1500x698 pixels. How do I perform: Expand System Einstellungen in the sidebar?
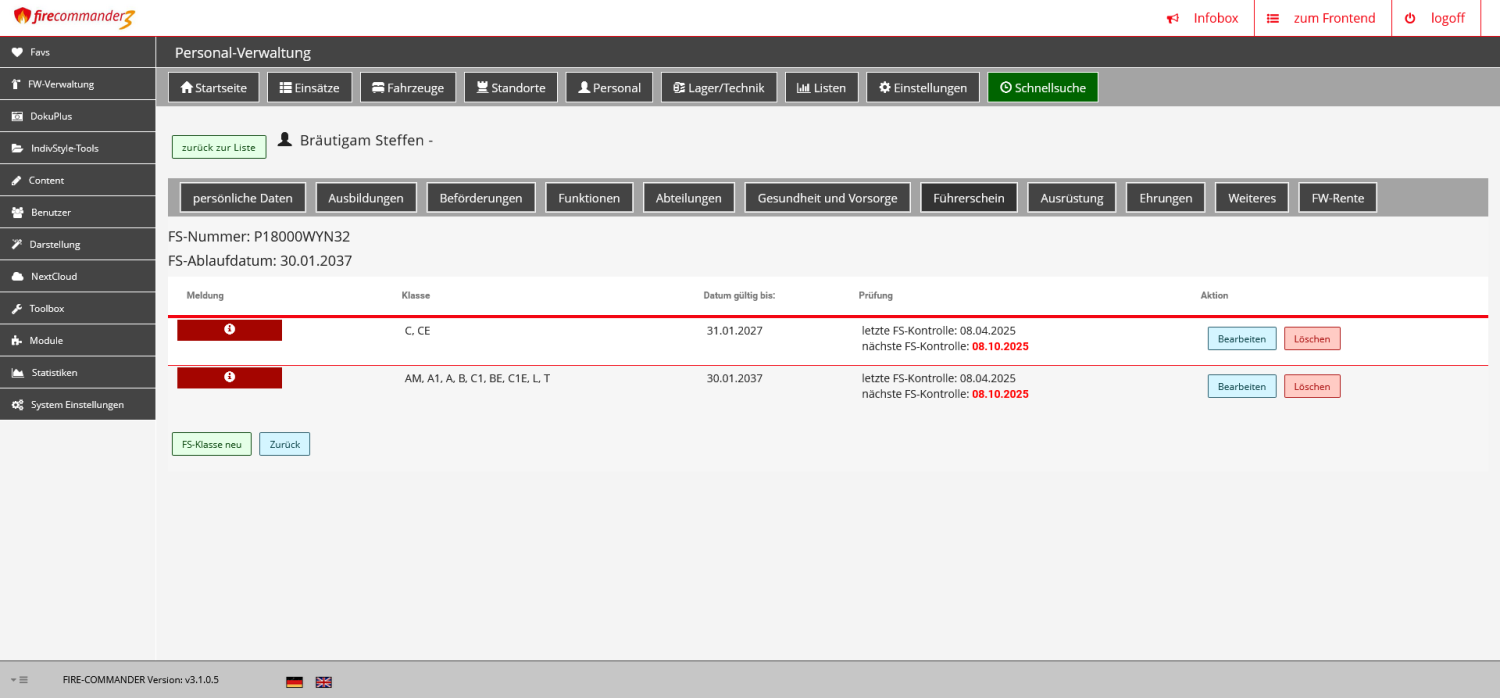pos(77,404)
